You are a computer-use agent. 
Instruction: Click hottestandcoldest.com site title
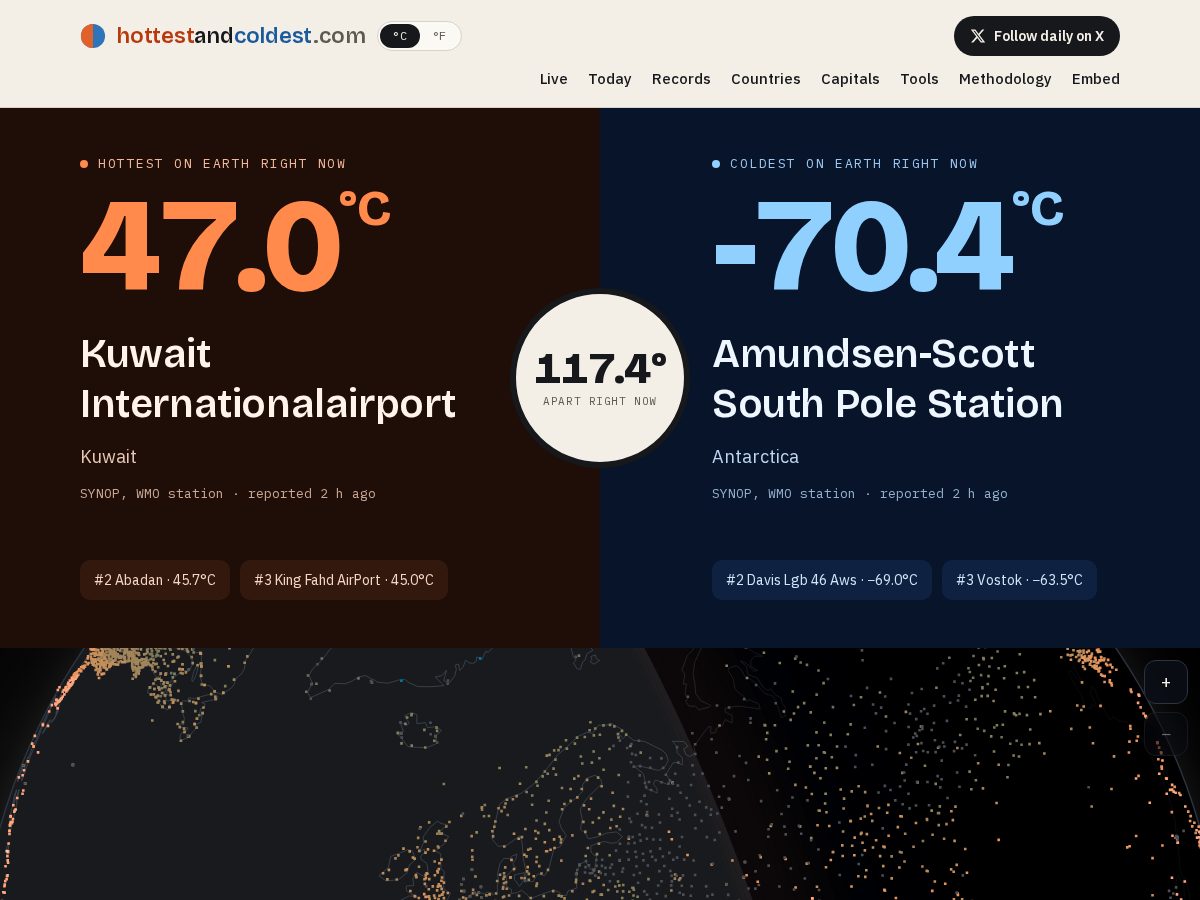(x=241, y=36)
